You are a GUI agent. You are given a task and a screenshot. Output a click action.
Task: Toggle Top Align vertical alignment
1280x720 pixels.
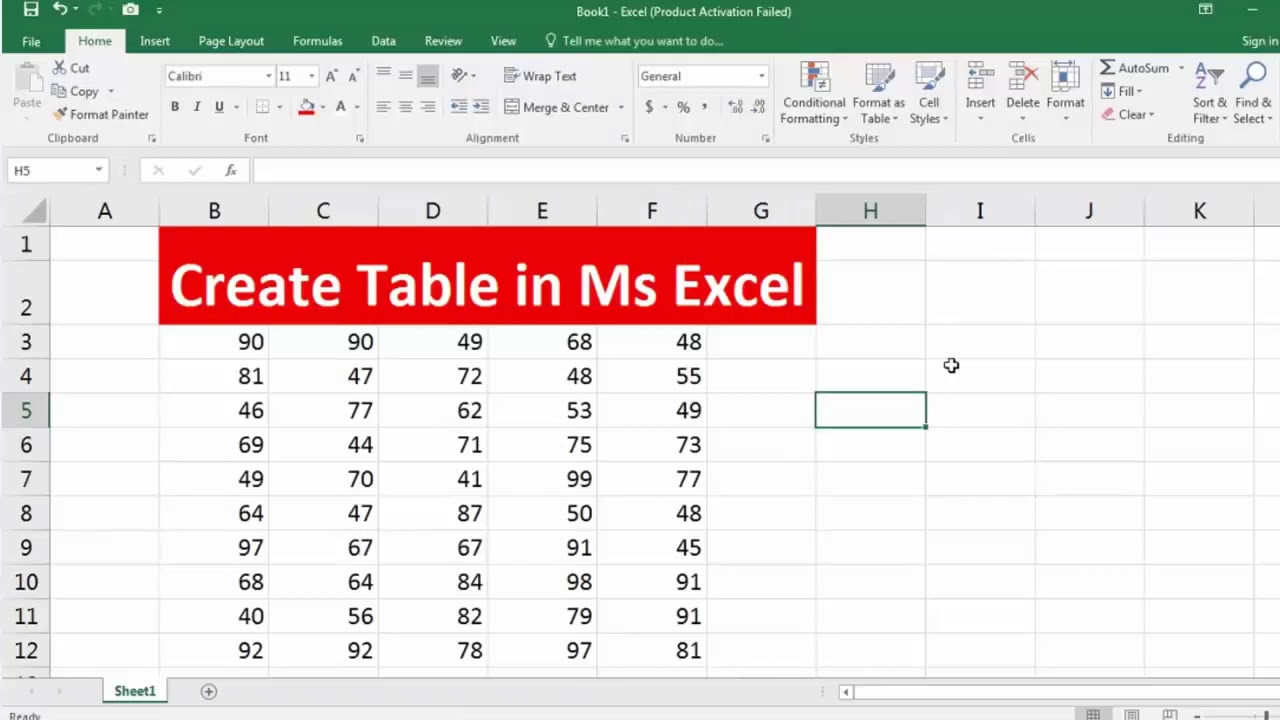coord(383,75)
